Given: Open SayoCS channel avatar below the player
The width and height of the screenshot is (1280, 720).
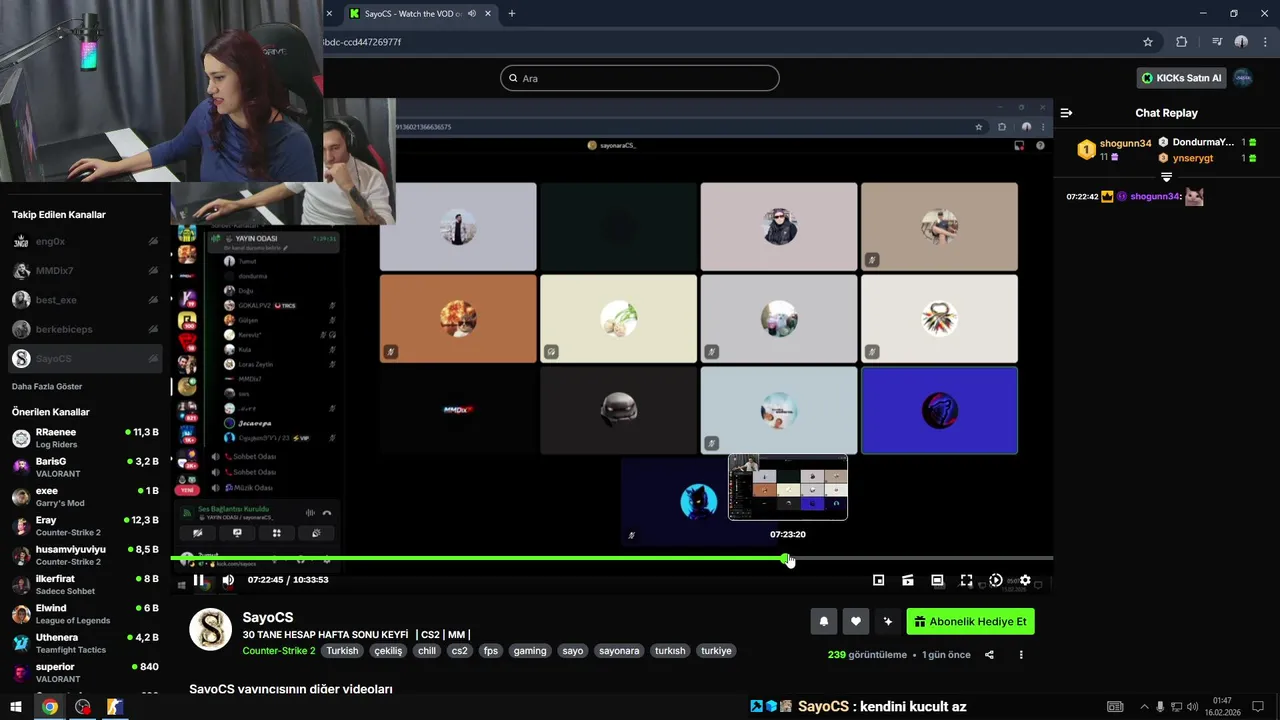Looking at the screenshot, I should tap(211, 629).
